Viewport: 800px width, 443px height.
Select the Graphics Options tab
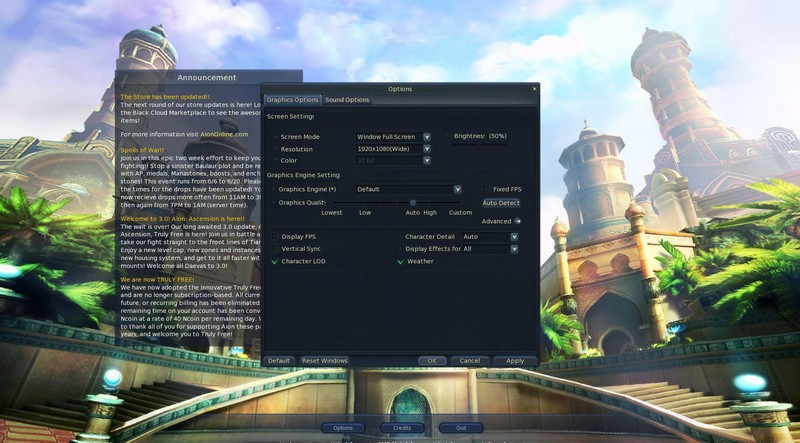[x=292, y=100]
